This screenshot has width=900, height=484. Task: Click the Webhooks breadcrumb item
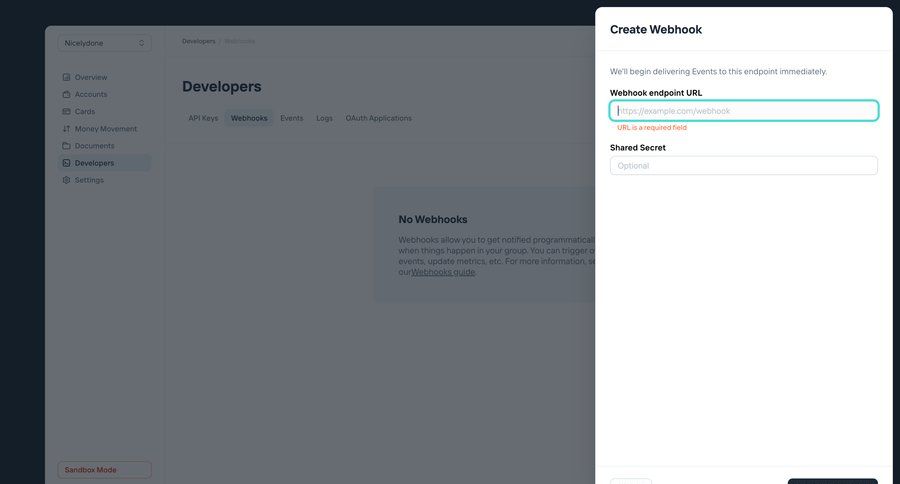tap(239, 41)
